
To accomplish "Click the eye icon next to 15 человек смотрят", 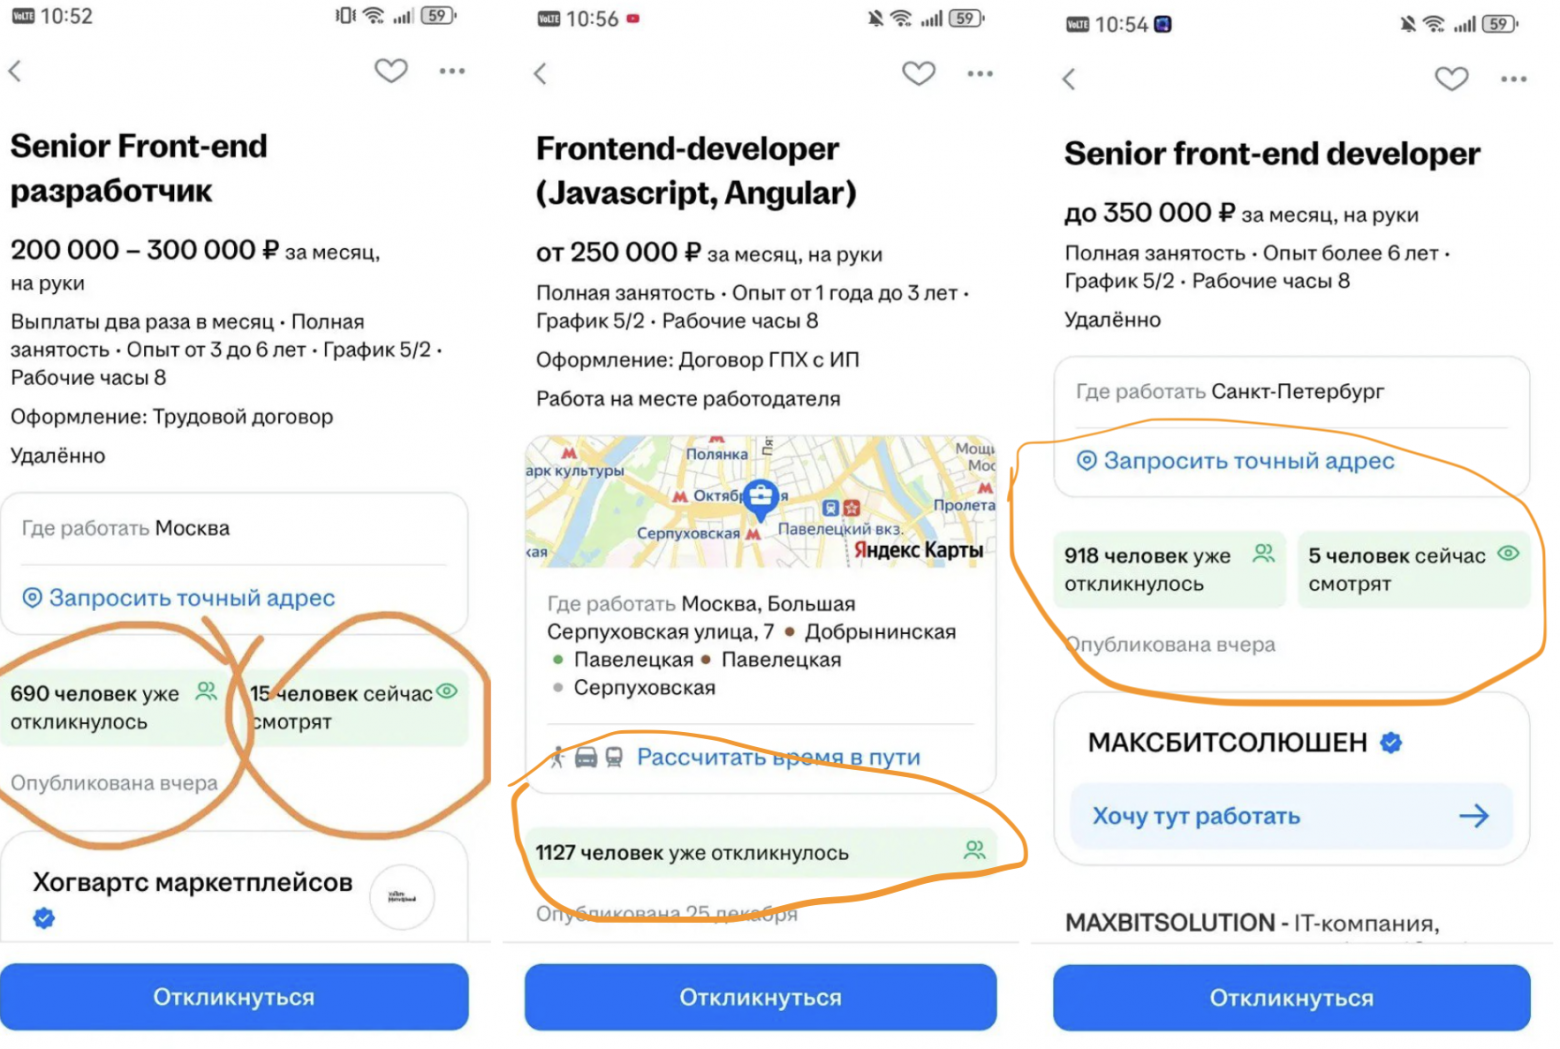I will [447, 691].
